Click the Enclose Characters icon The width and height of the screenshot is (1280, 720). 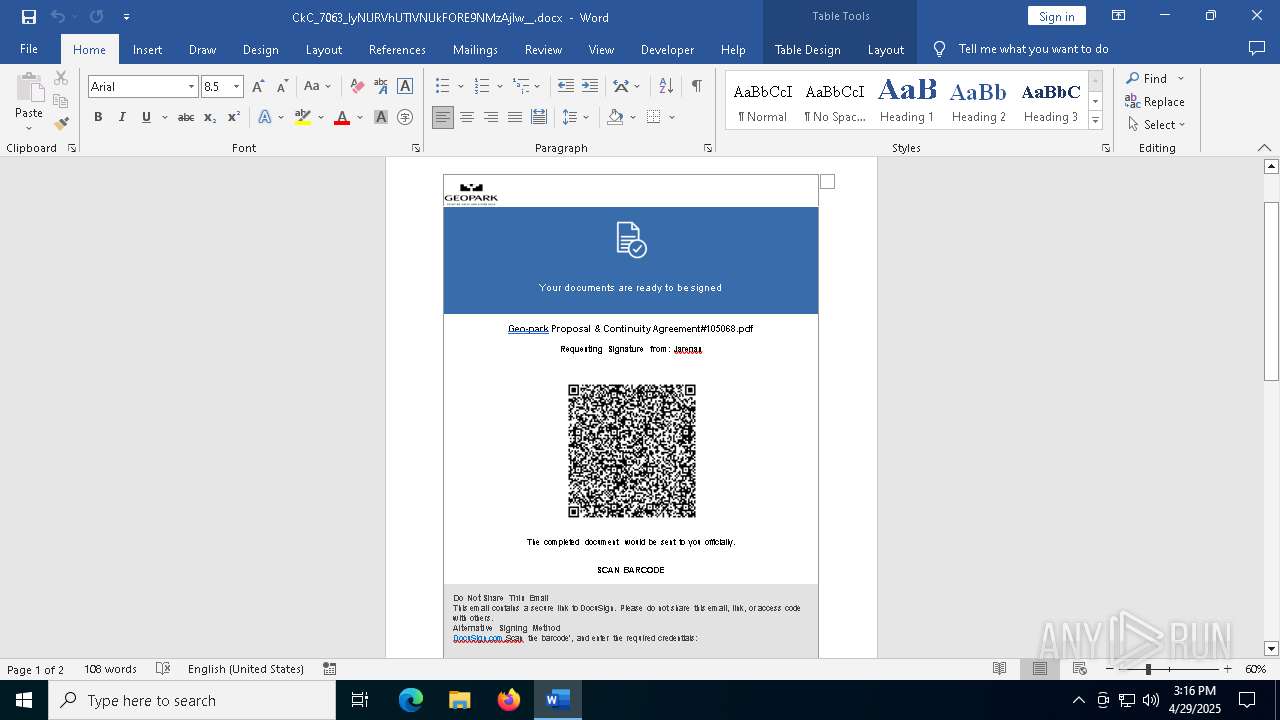point(405,117)
